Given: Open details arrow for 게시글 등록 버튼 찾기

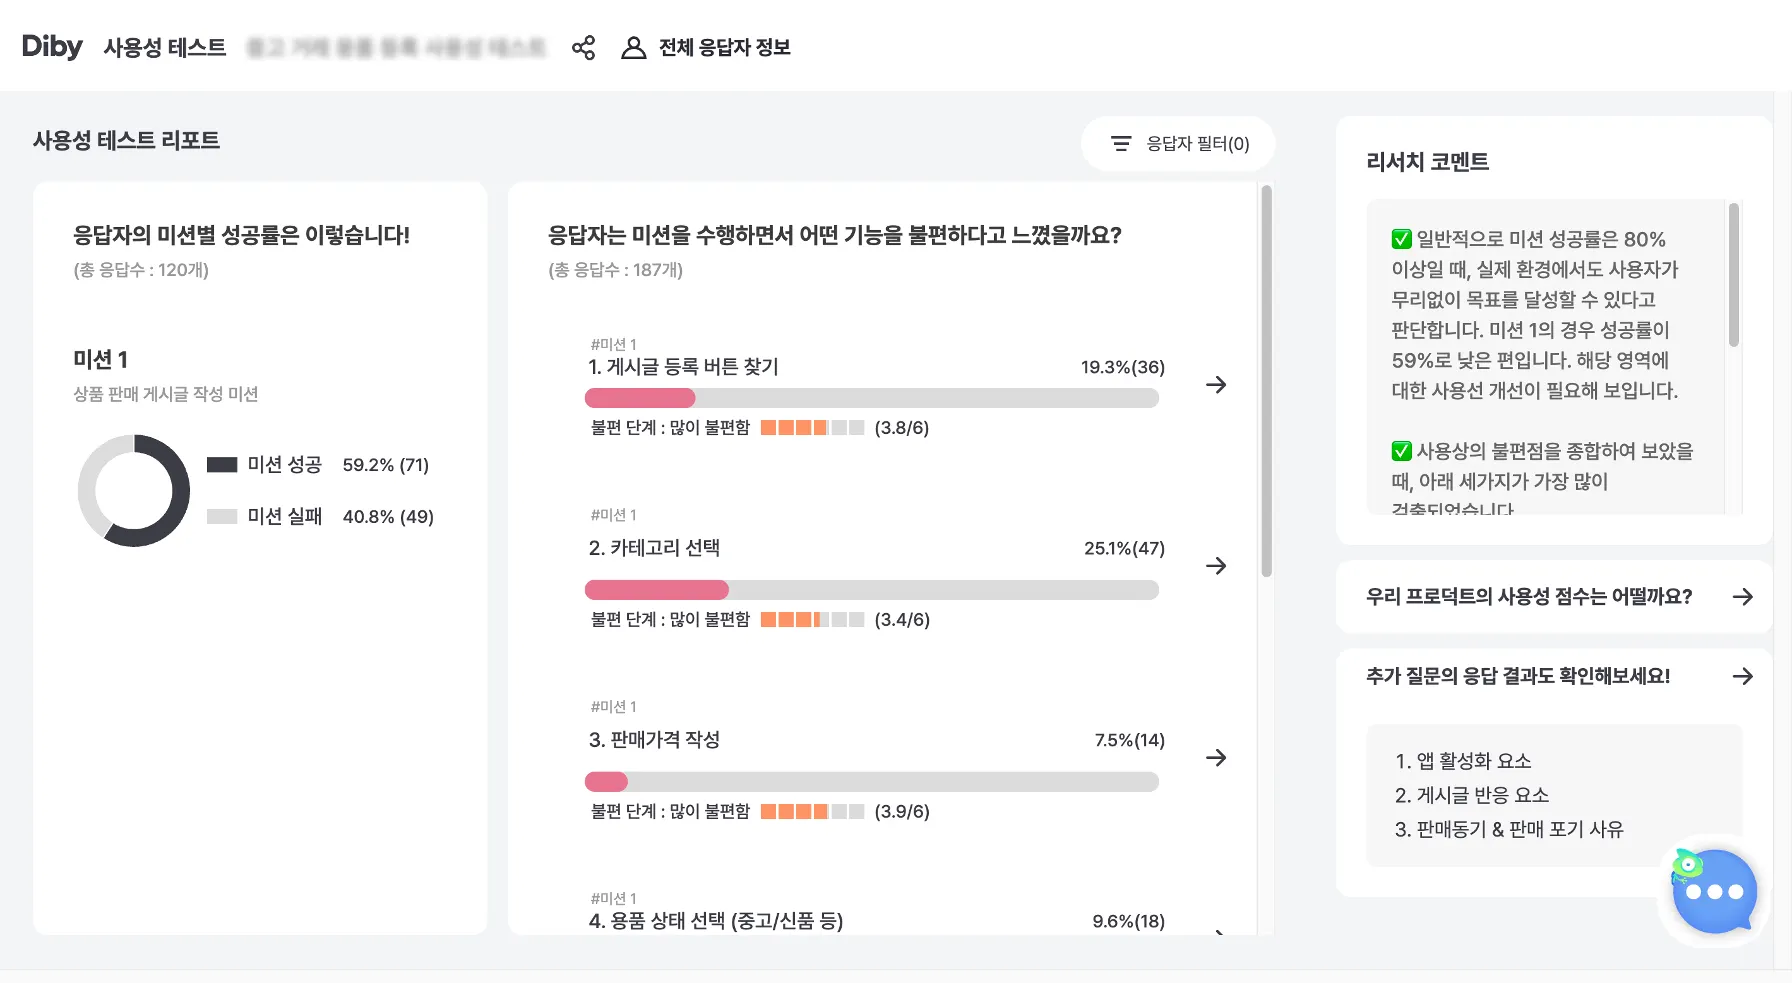Looking at the screenshot, I should pos(1216,385).
